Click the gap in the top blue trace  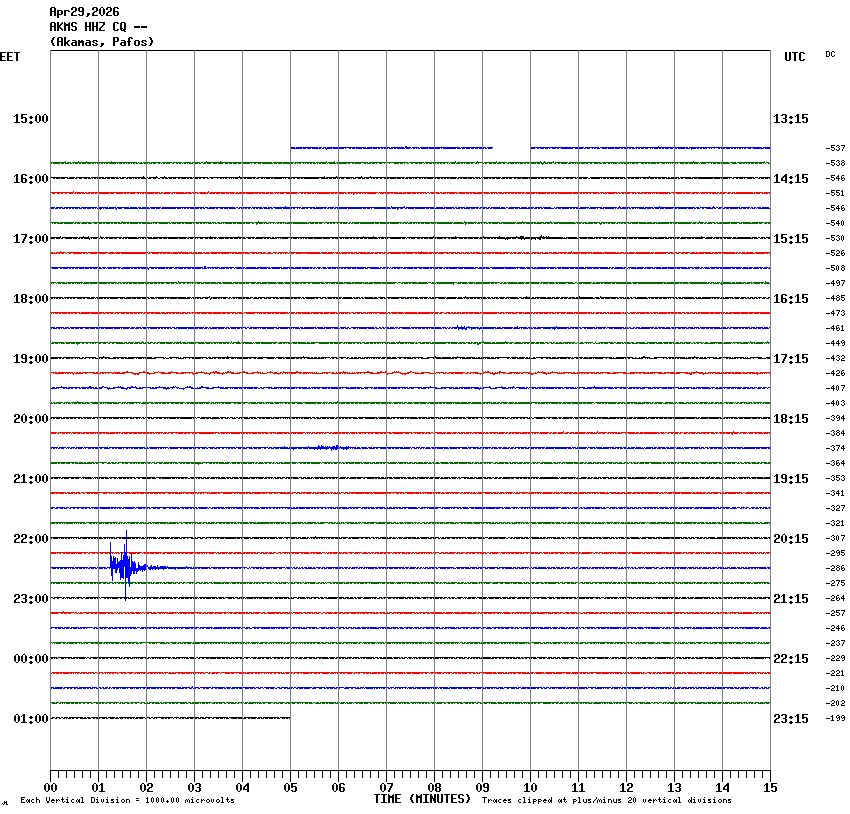tap(511, 148)
